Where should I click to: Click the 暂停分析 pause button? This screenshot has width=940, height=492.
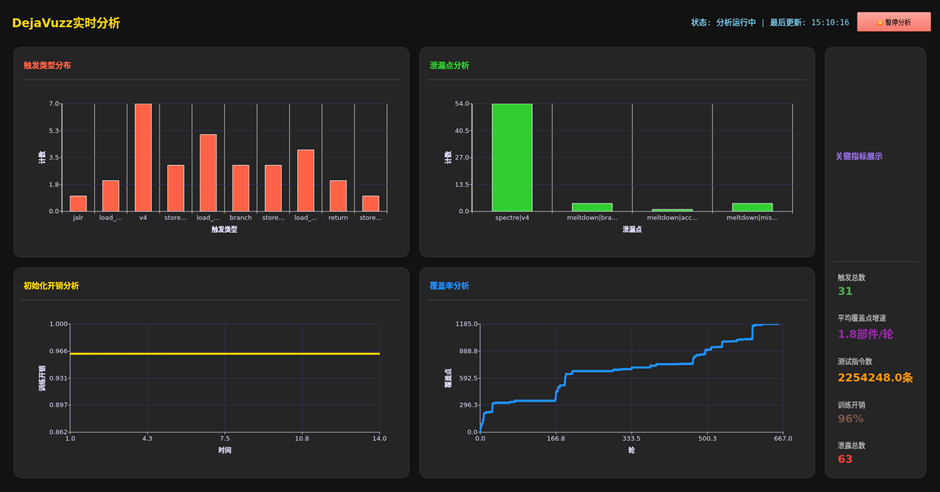click(x=893, y=22)
